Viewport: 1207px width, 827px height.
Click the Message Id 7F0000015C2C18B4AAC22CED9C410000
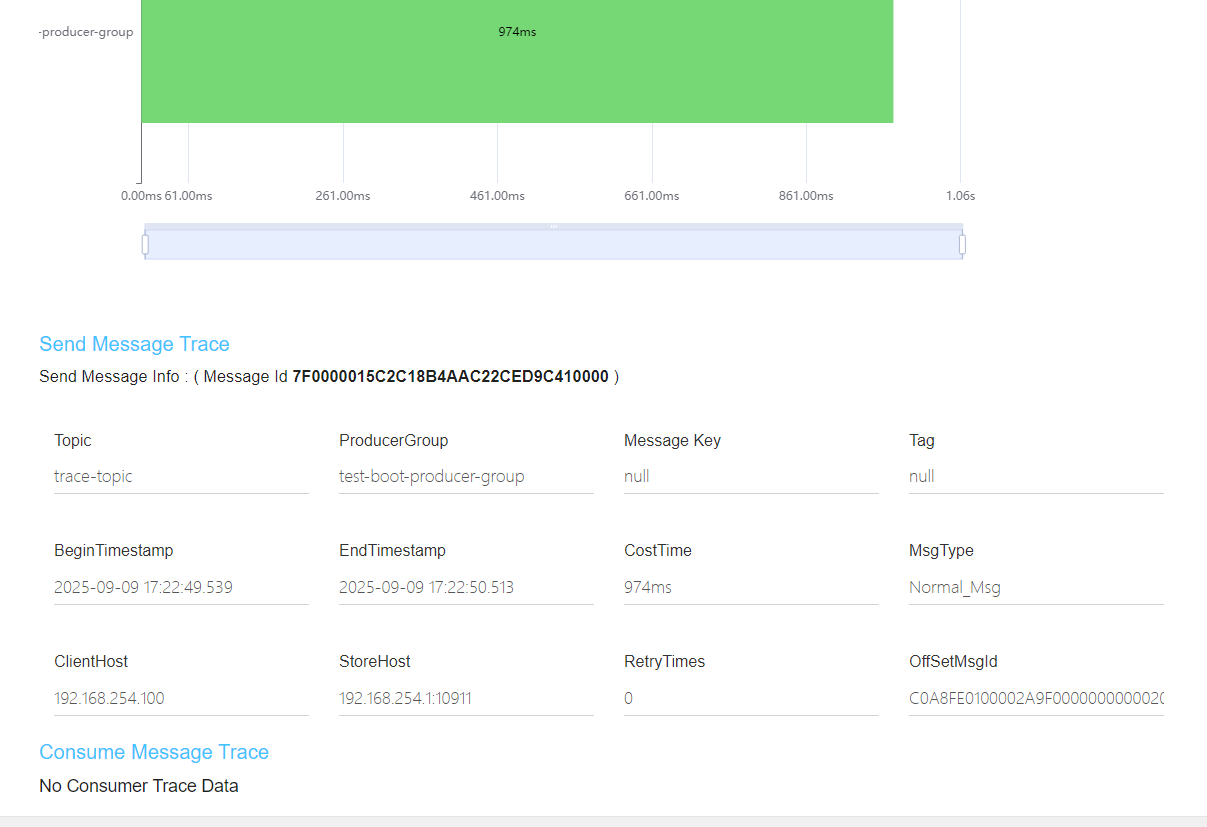point(450,377)
